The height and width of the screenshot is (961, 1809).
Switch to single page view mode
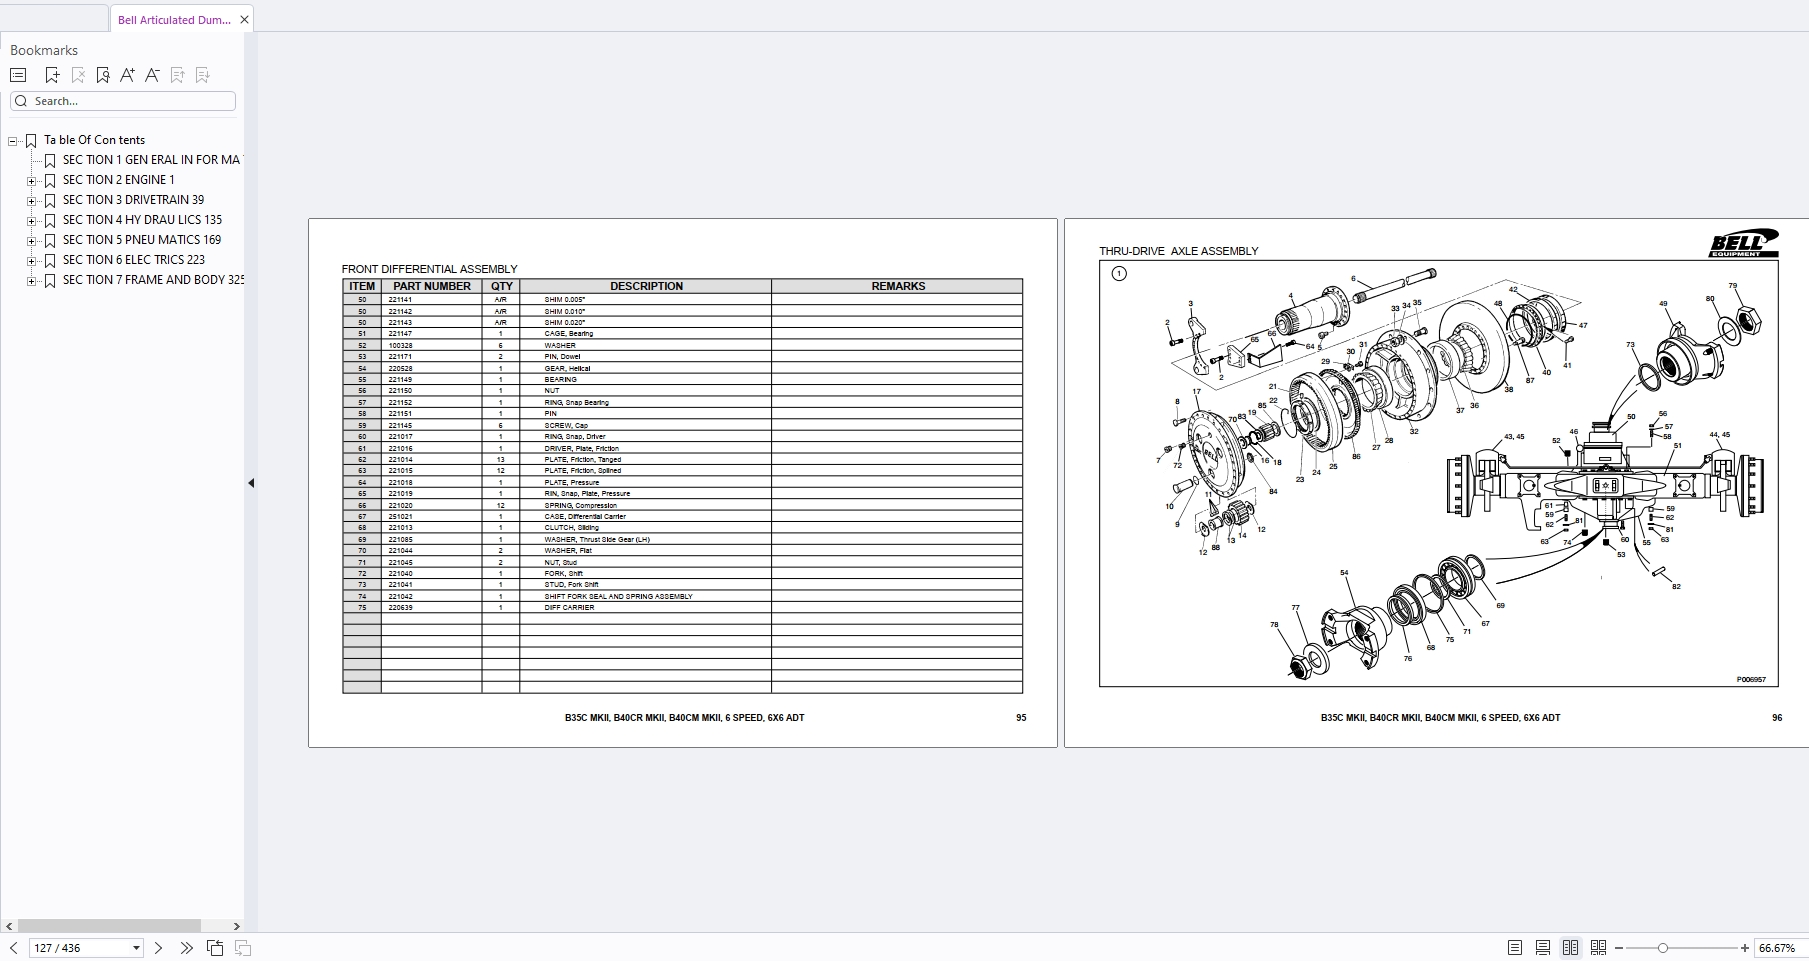tap(1515, 947)
